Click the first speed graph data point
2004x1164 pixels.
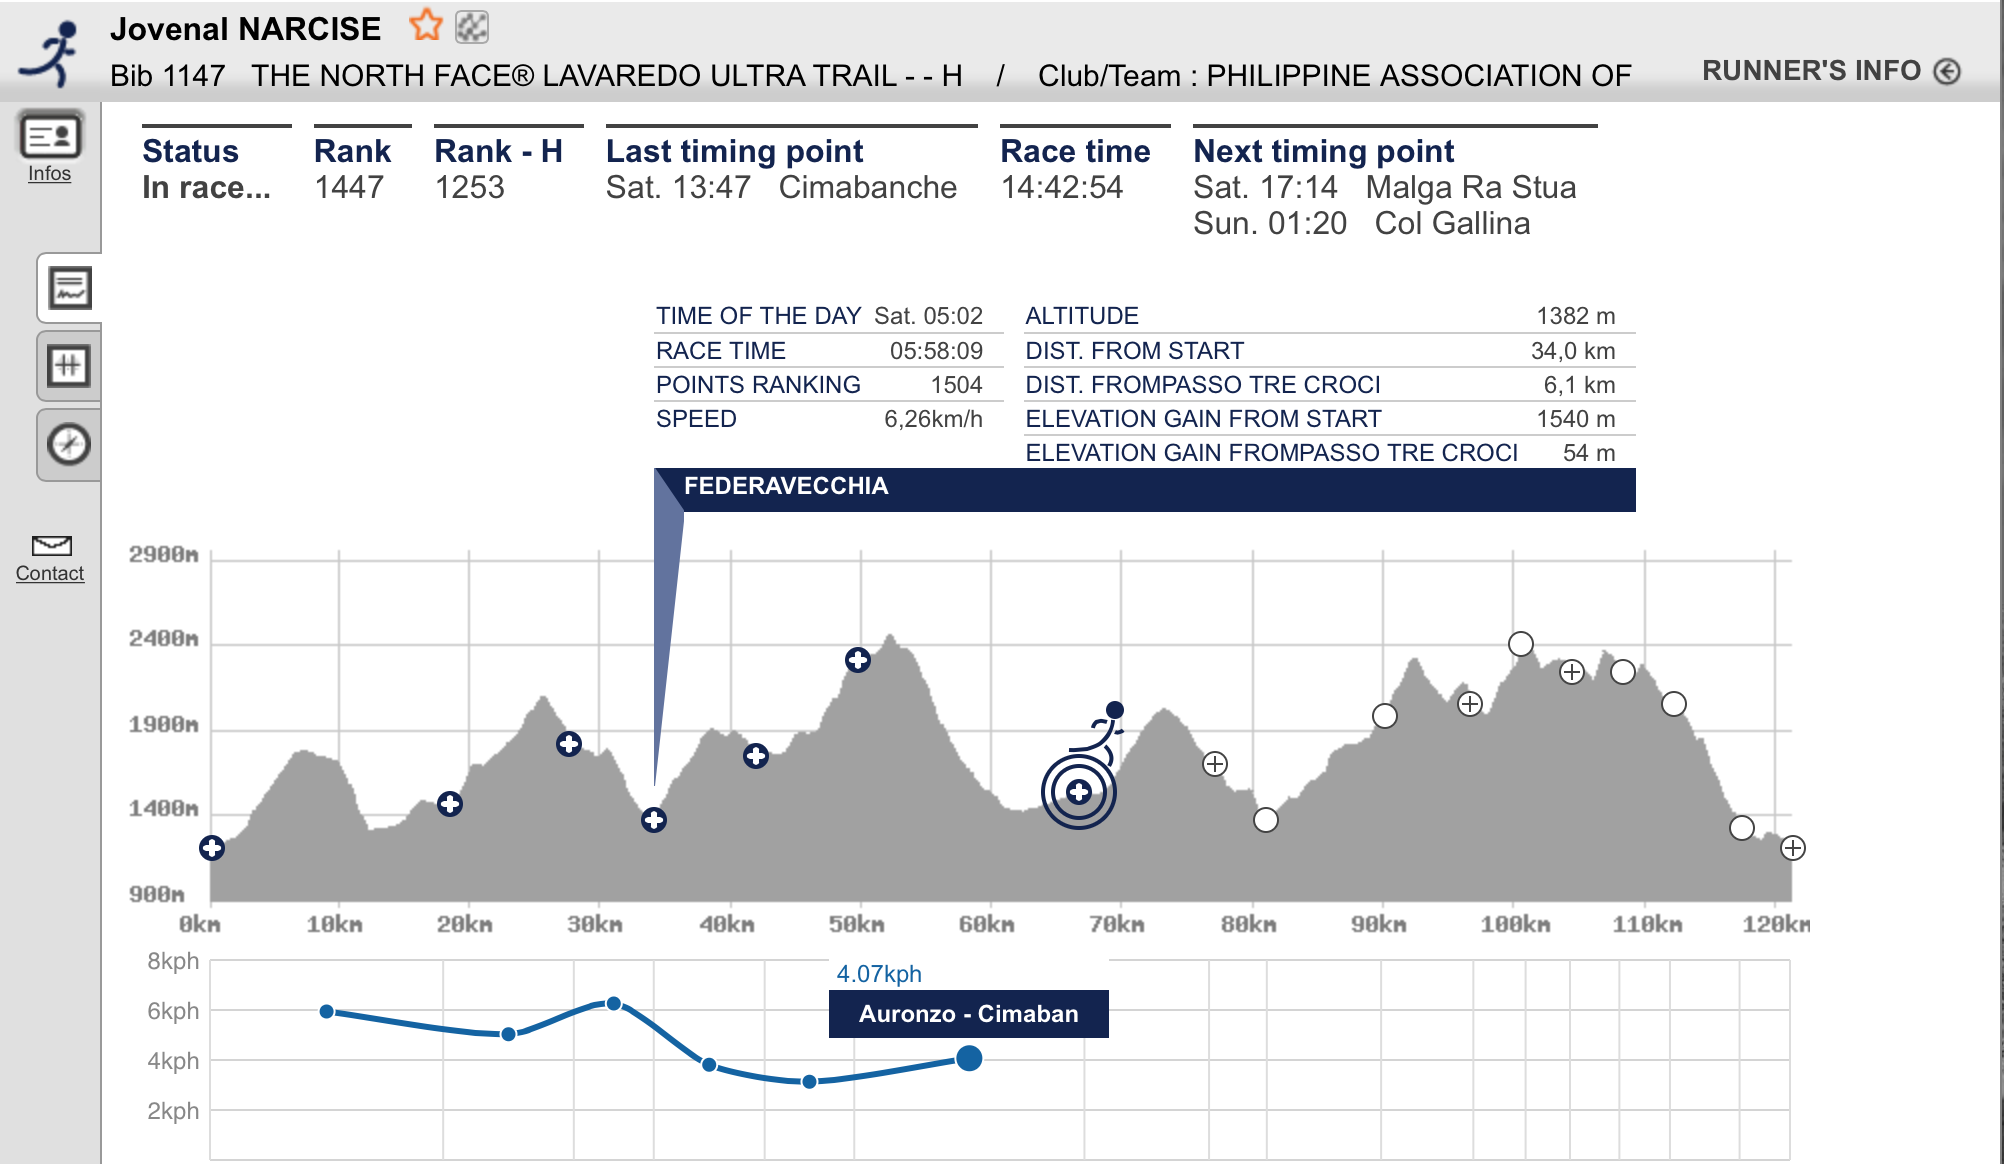[x=327, y=1012]
